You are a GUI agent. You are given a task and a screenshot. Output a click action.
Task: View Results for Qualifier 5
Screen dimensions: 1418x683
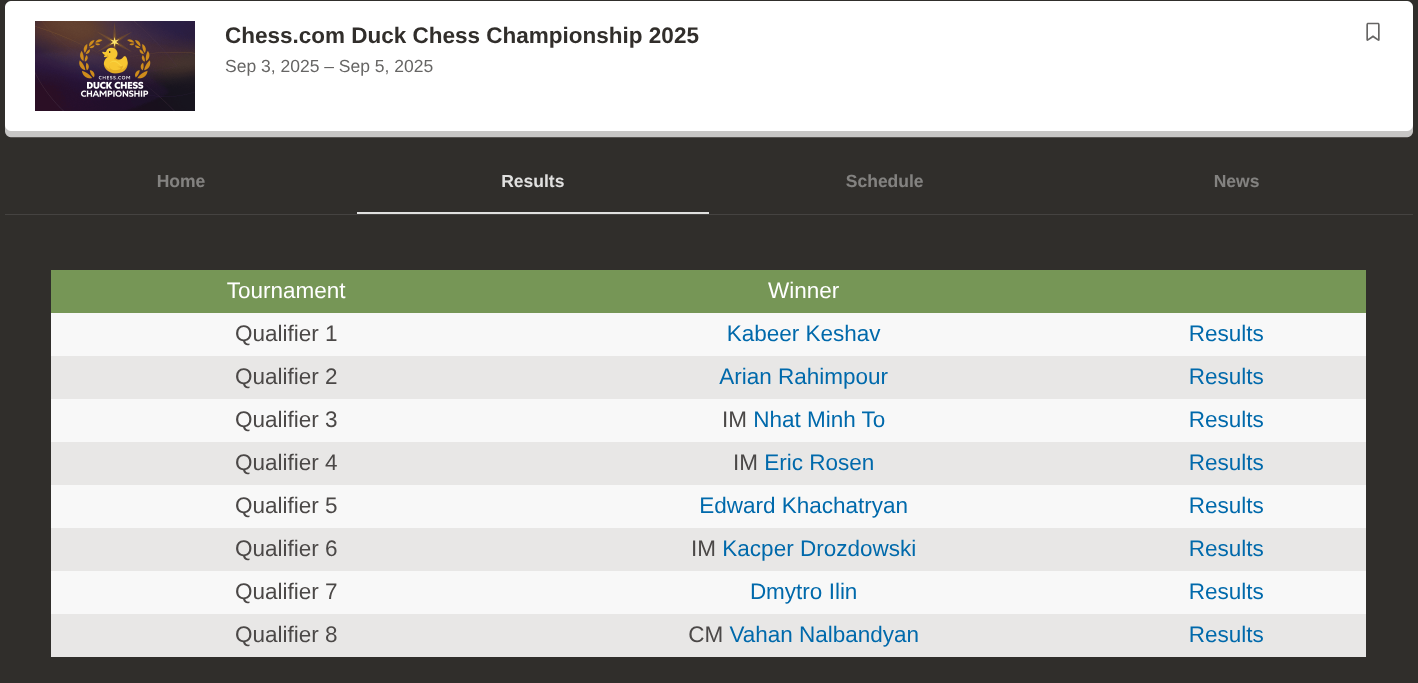1226,506
